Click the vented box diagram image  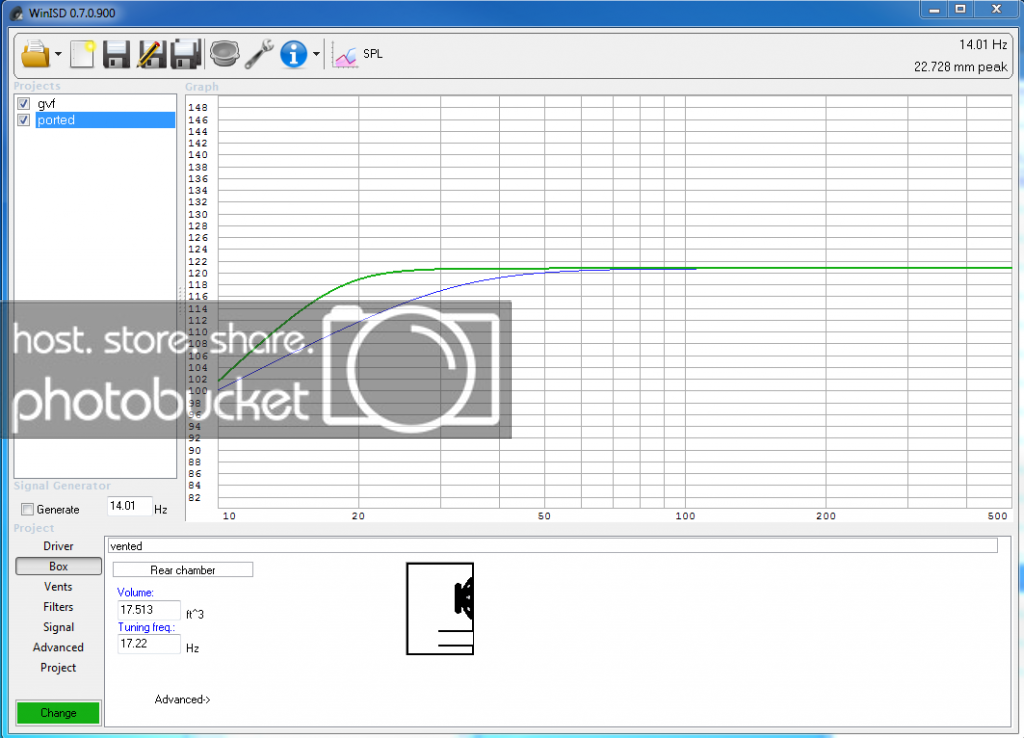(440, 609)
